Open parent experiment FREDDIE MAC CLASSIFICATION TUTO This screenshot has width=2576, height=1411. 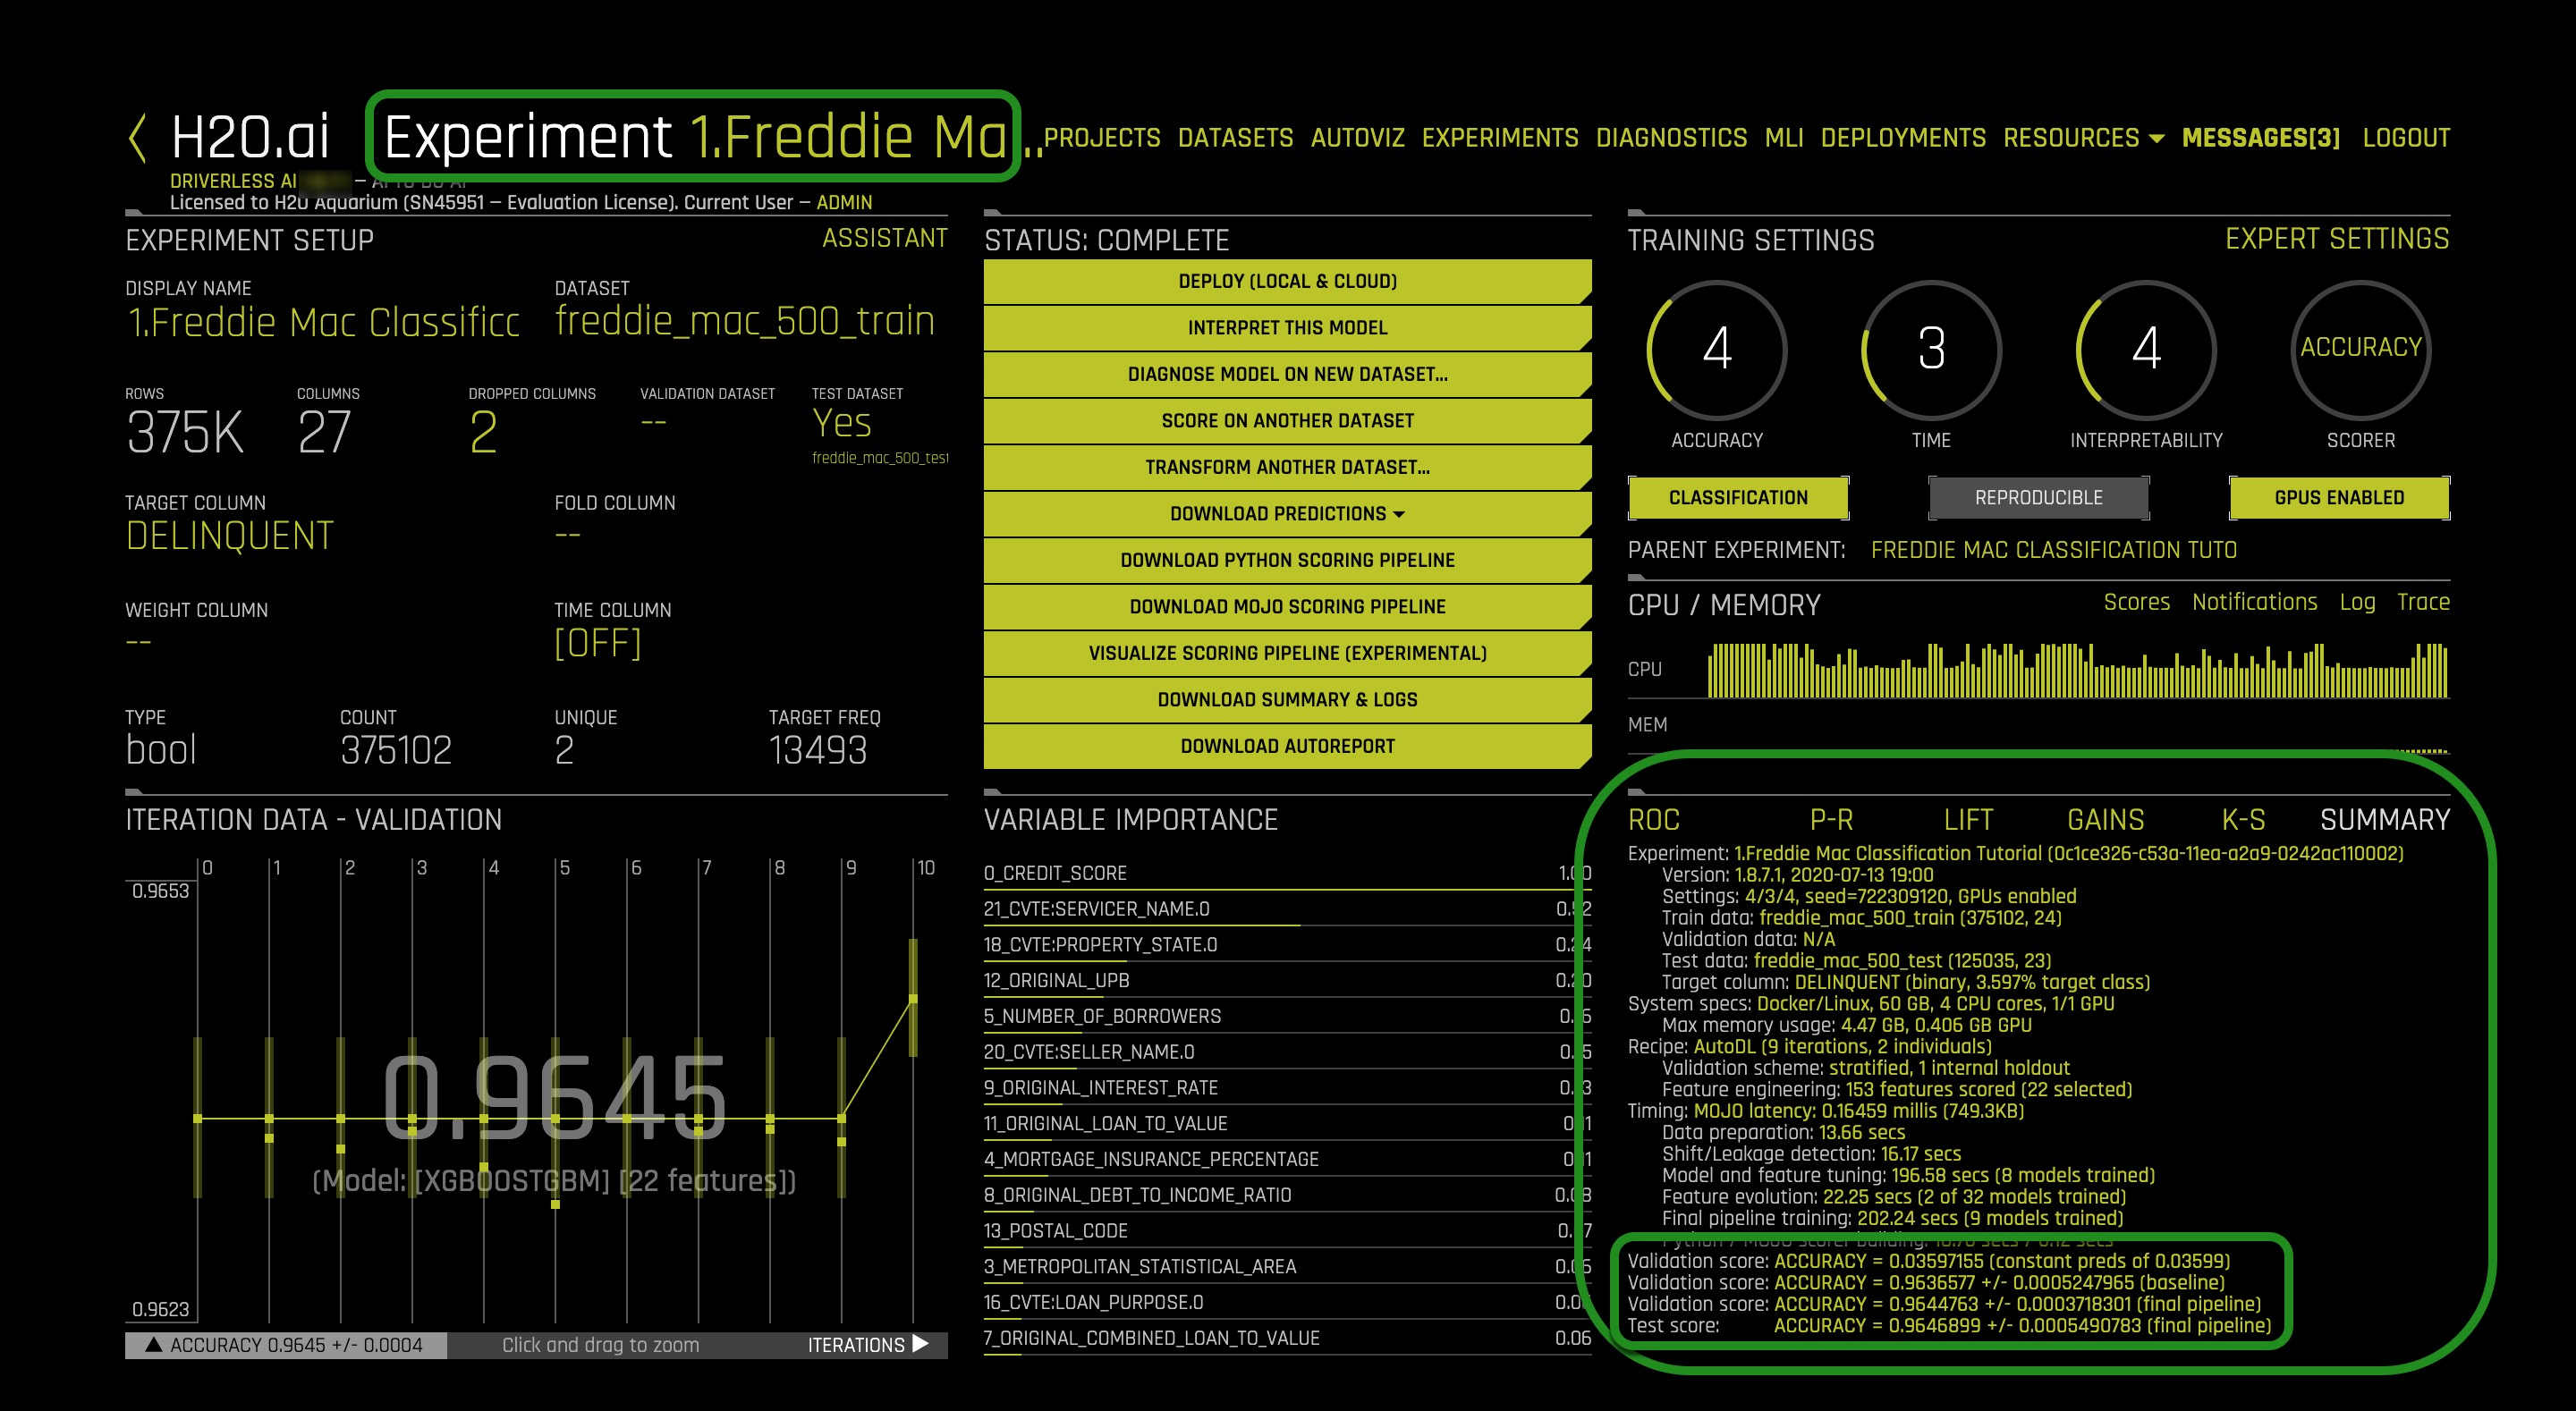pyautogui.click(x=2053, y=550)
